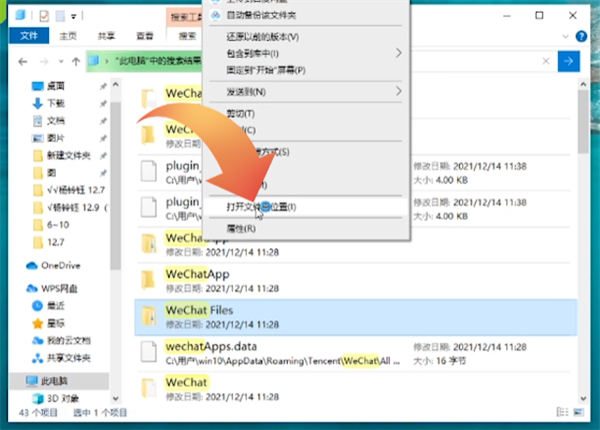The width and height of the screenshot is (600, 430).
Task: Click the 星标 star icon
Action: coord(38,323)
